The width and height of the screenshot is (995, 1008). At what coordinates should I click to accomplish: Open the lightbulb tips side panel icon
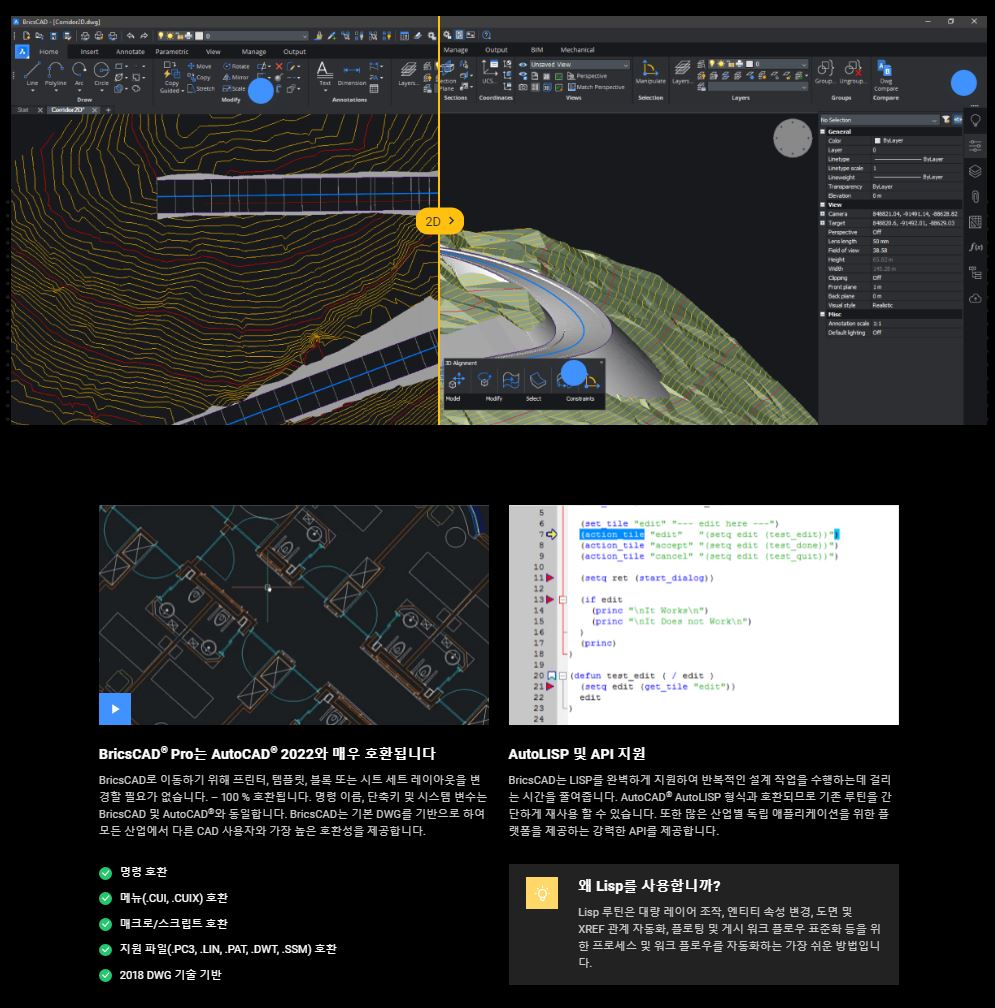point(975,120)
